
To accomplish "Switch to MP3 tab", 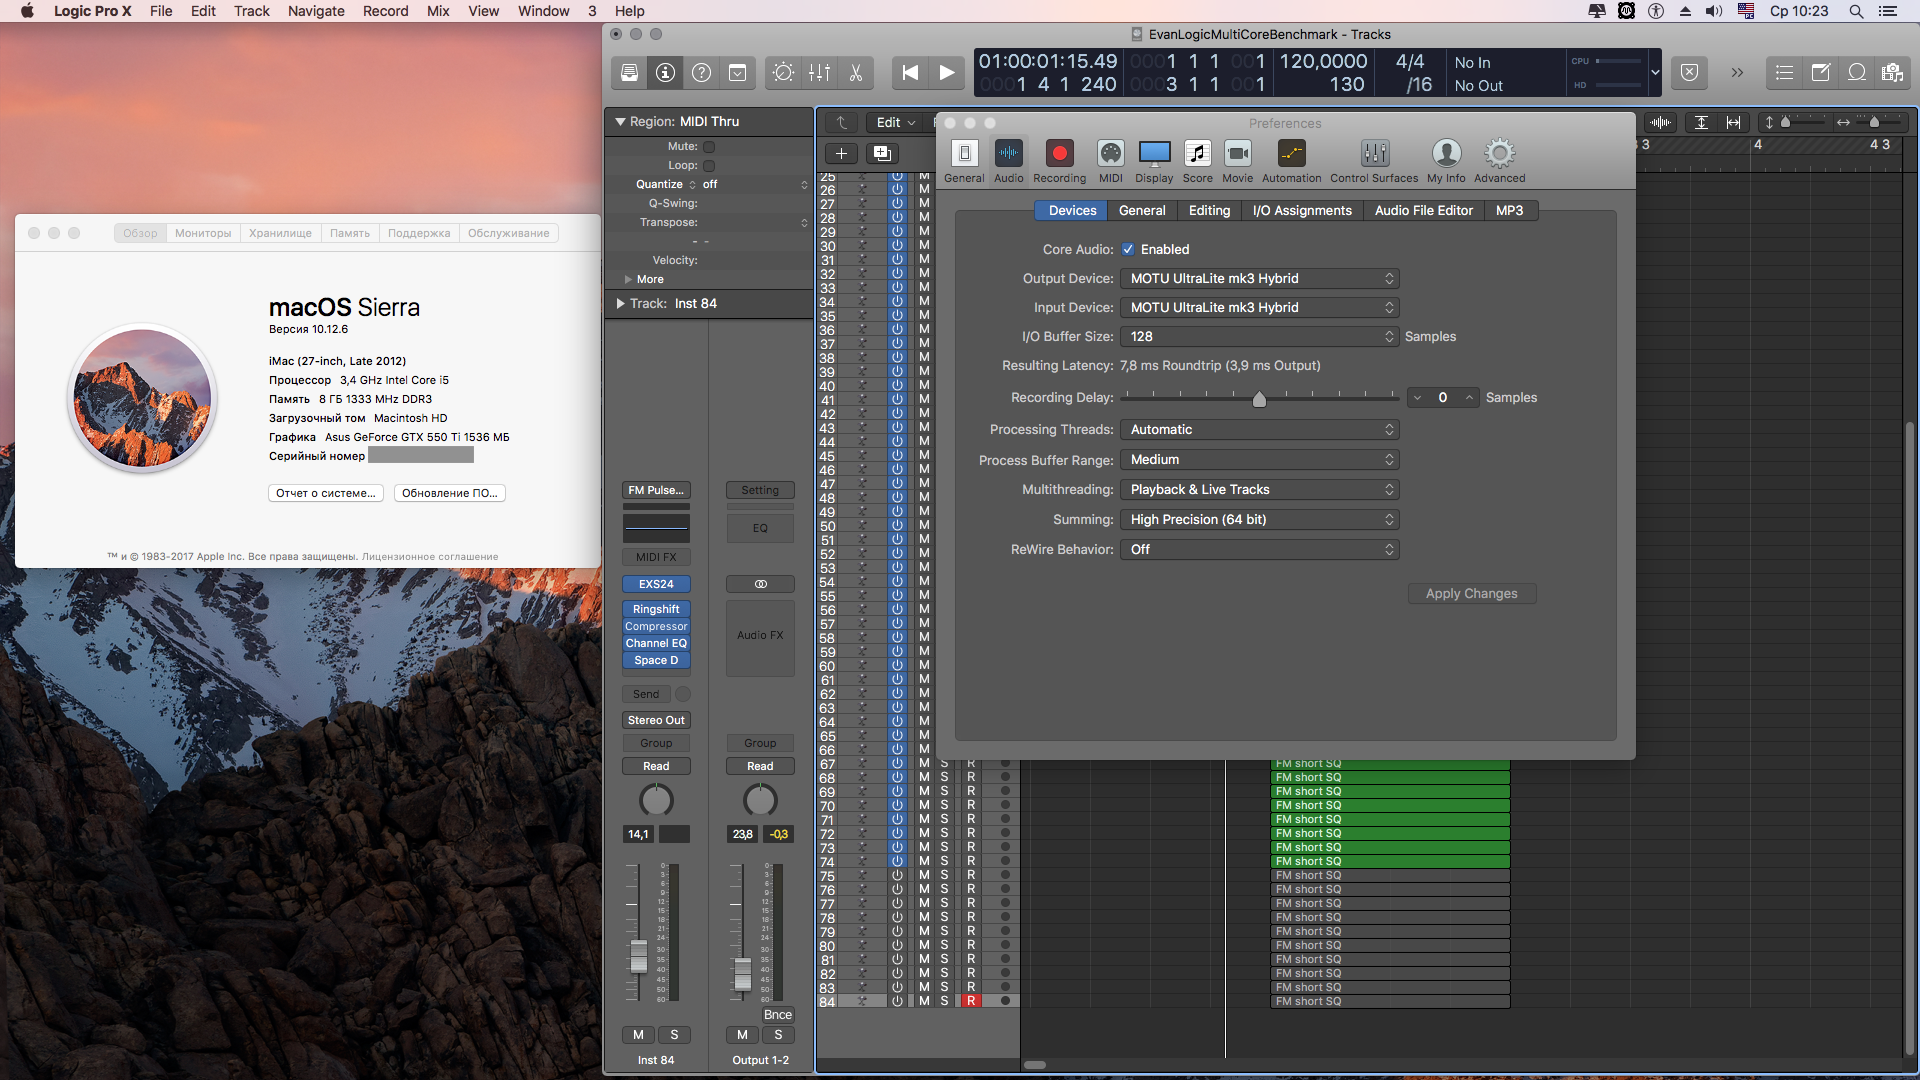I will pyautogui.click(x=1509, y=211).
